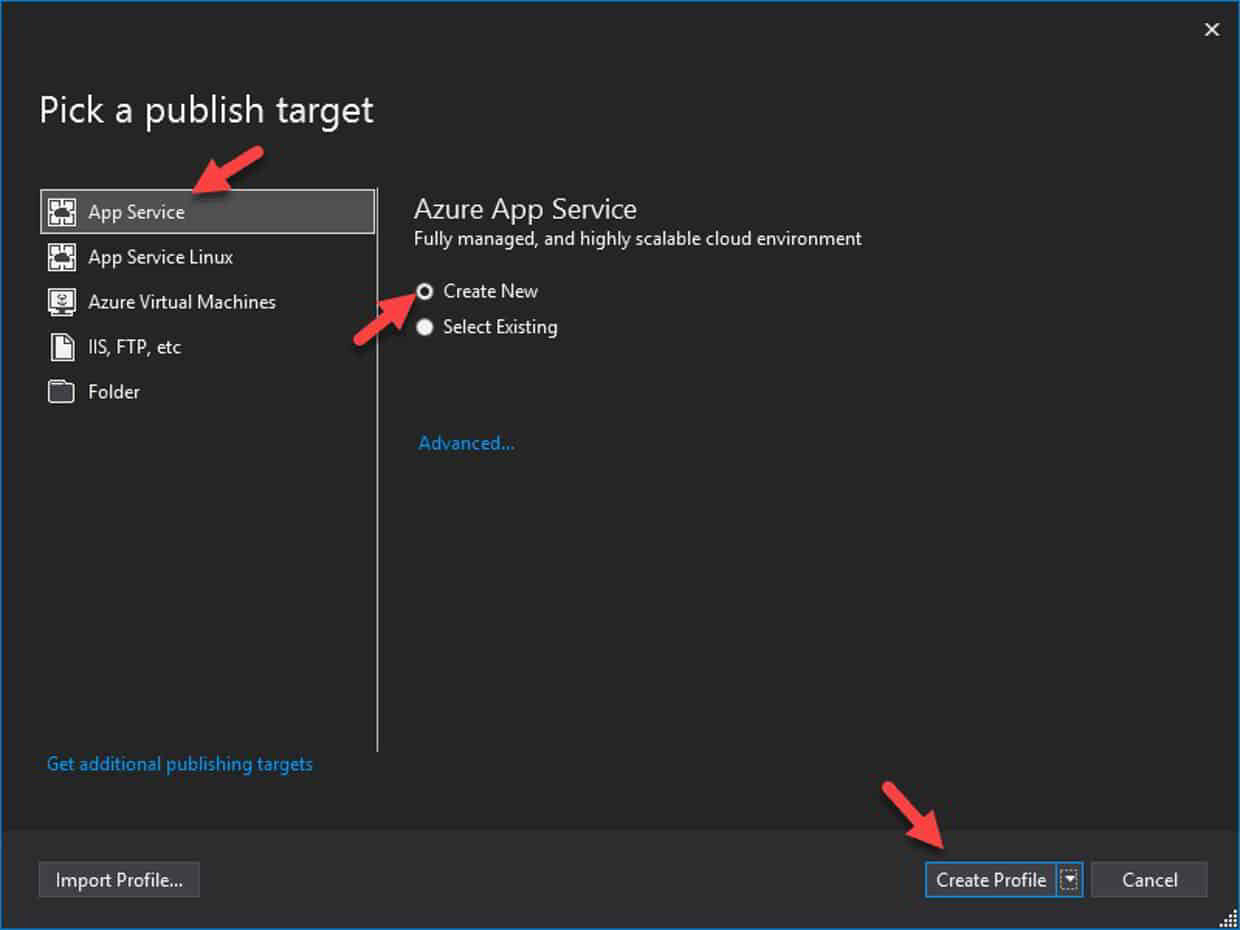Viewport: 1240px width, 930px height.
Task: Choose the Select Existing radio option
Action: click(x=425, y=327)
